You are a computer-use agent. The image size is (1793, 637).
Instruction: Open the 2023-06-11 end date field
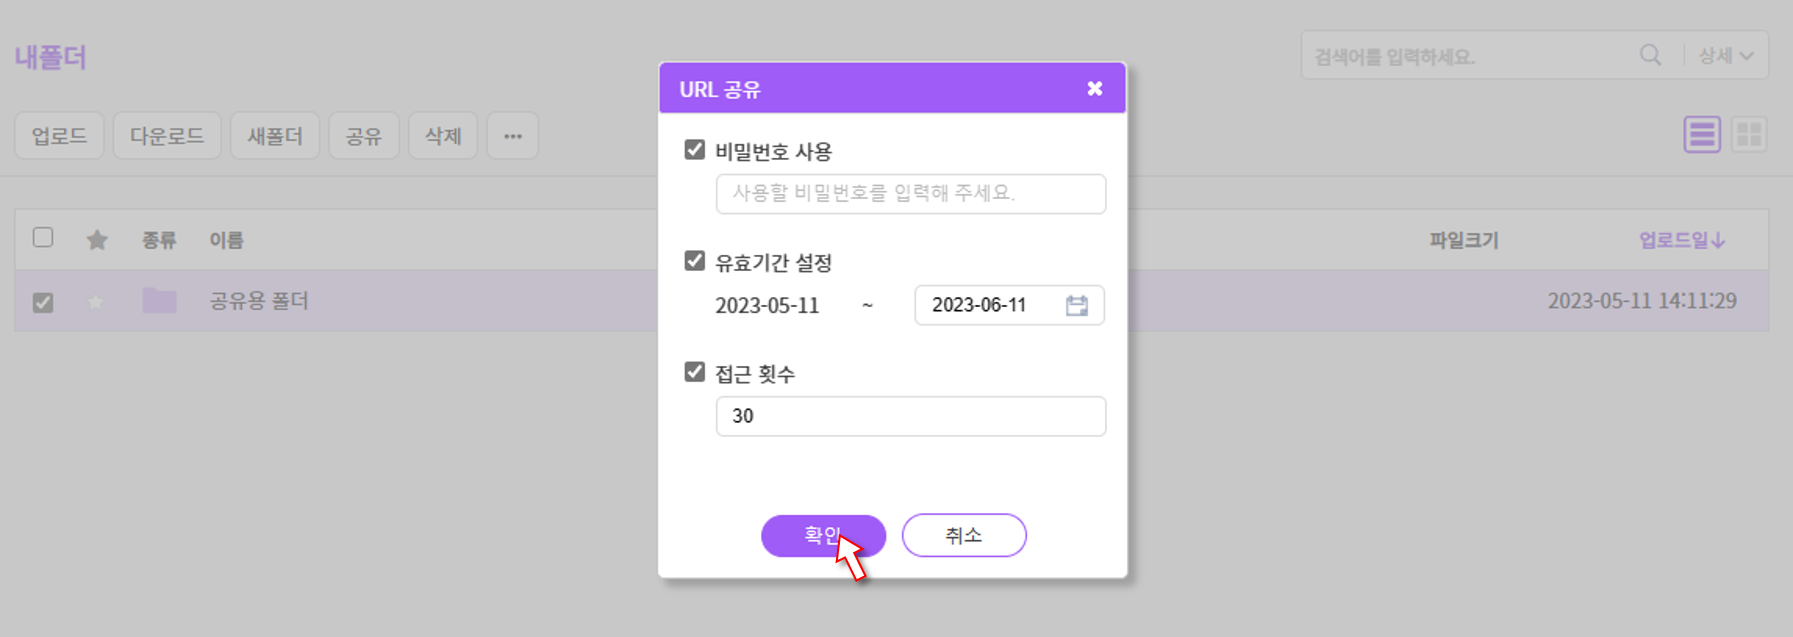pyautogui.click(x=1009, y=305)
